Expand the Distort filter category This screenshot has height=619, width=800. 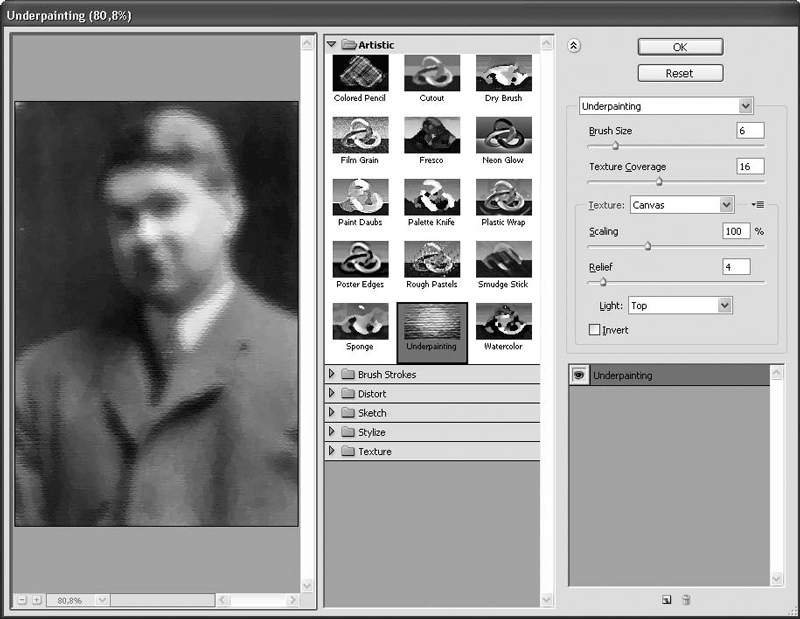332,393
